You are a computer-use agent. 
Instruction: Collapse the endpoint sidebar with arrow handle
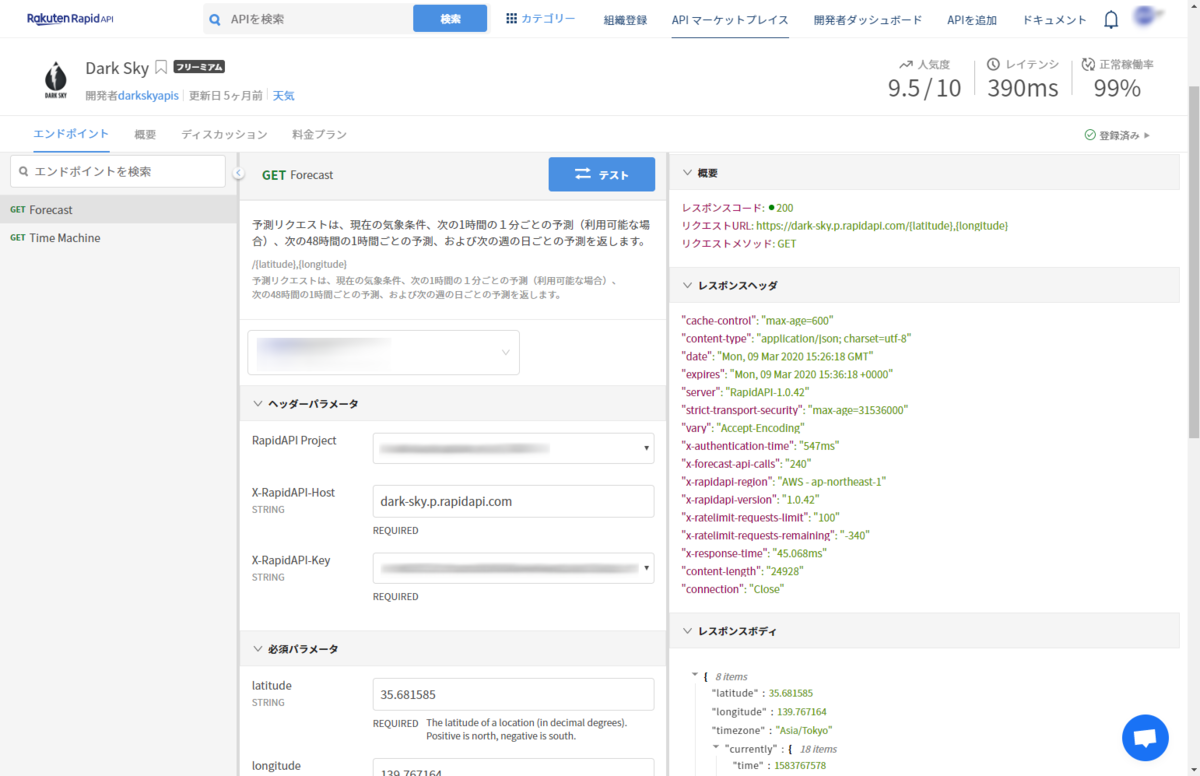239,174
